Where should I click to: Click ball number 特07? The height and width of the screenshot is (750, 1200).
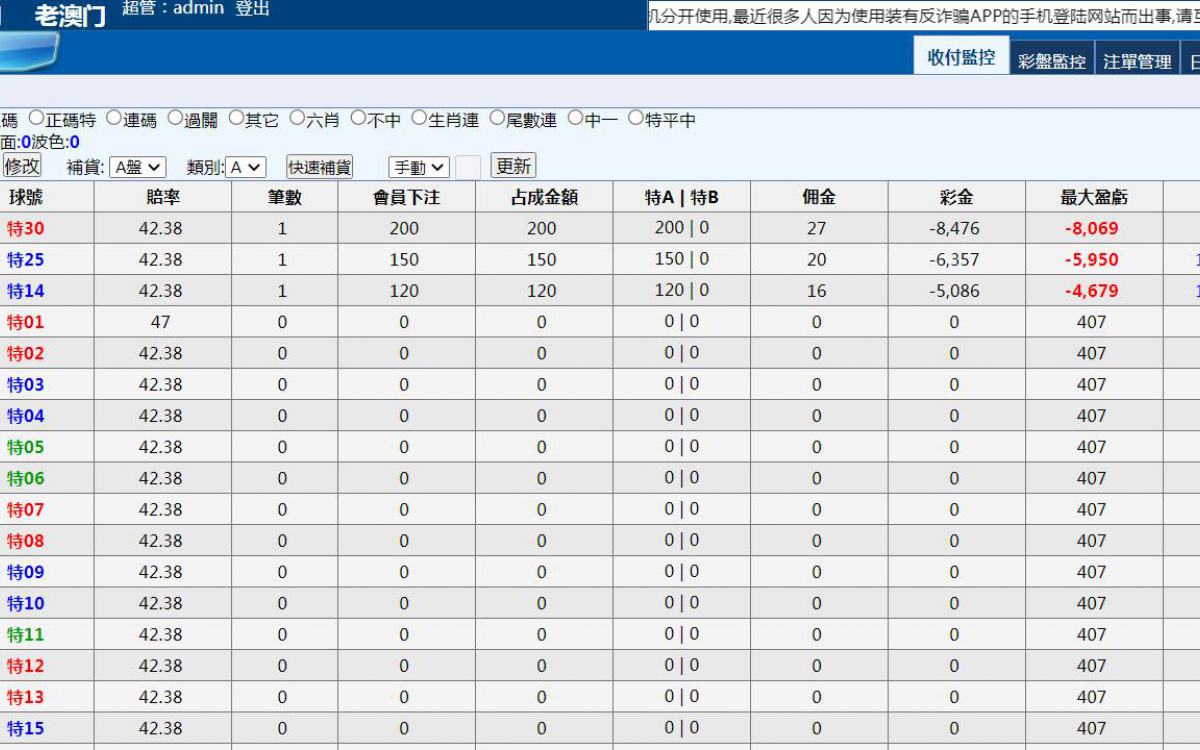click(26, 509)
